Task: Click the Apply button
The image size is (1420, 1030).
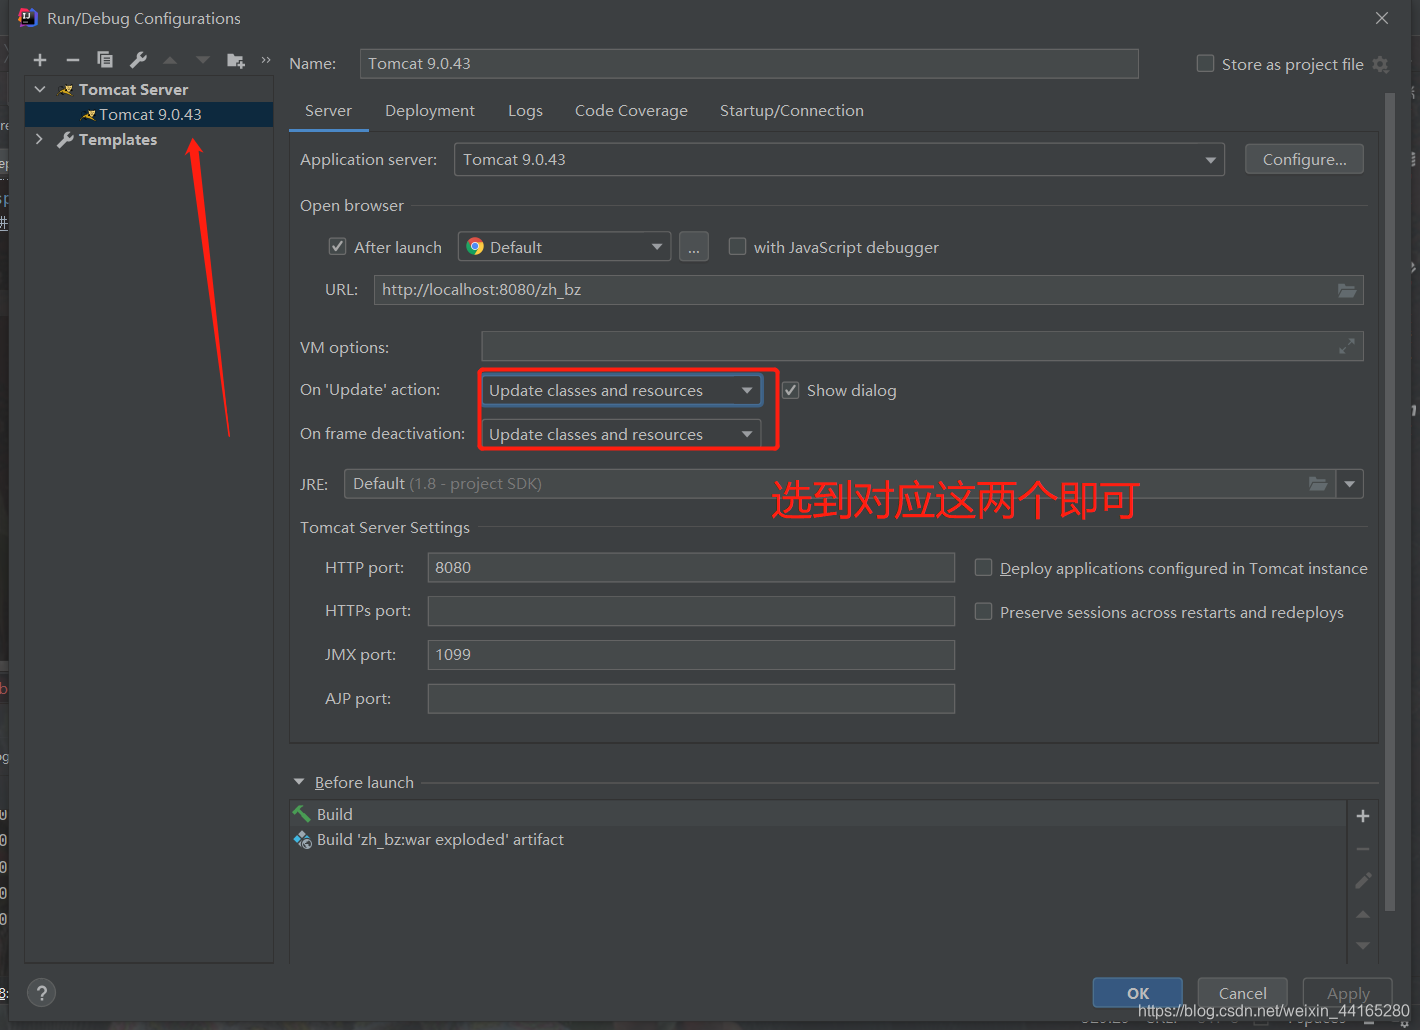Action: tap(1348, 993)
